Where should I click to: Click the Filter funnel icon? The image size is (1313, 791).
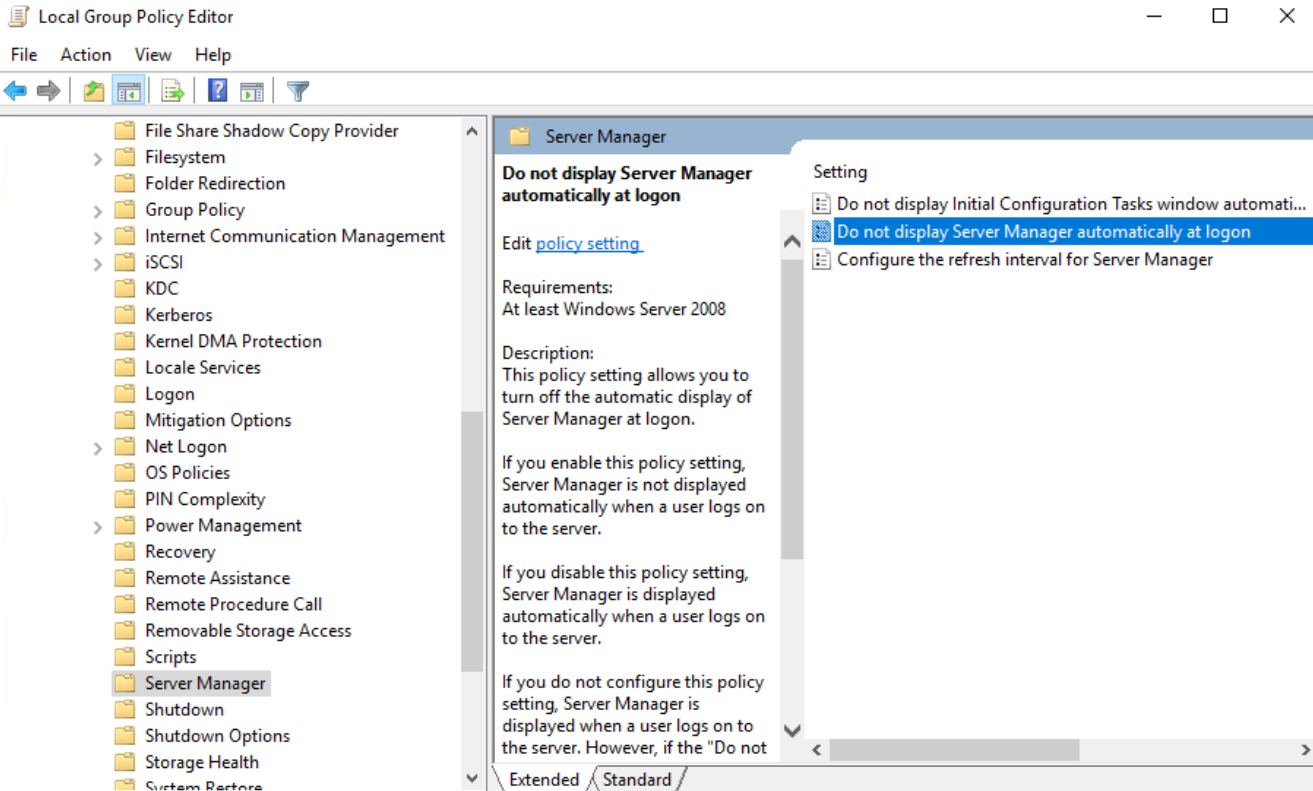pyautogui.click(x=297, y=92)
